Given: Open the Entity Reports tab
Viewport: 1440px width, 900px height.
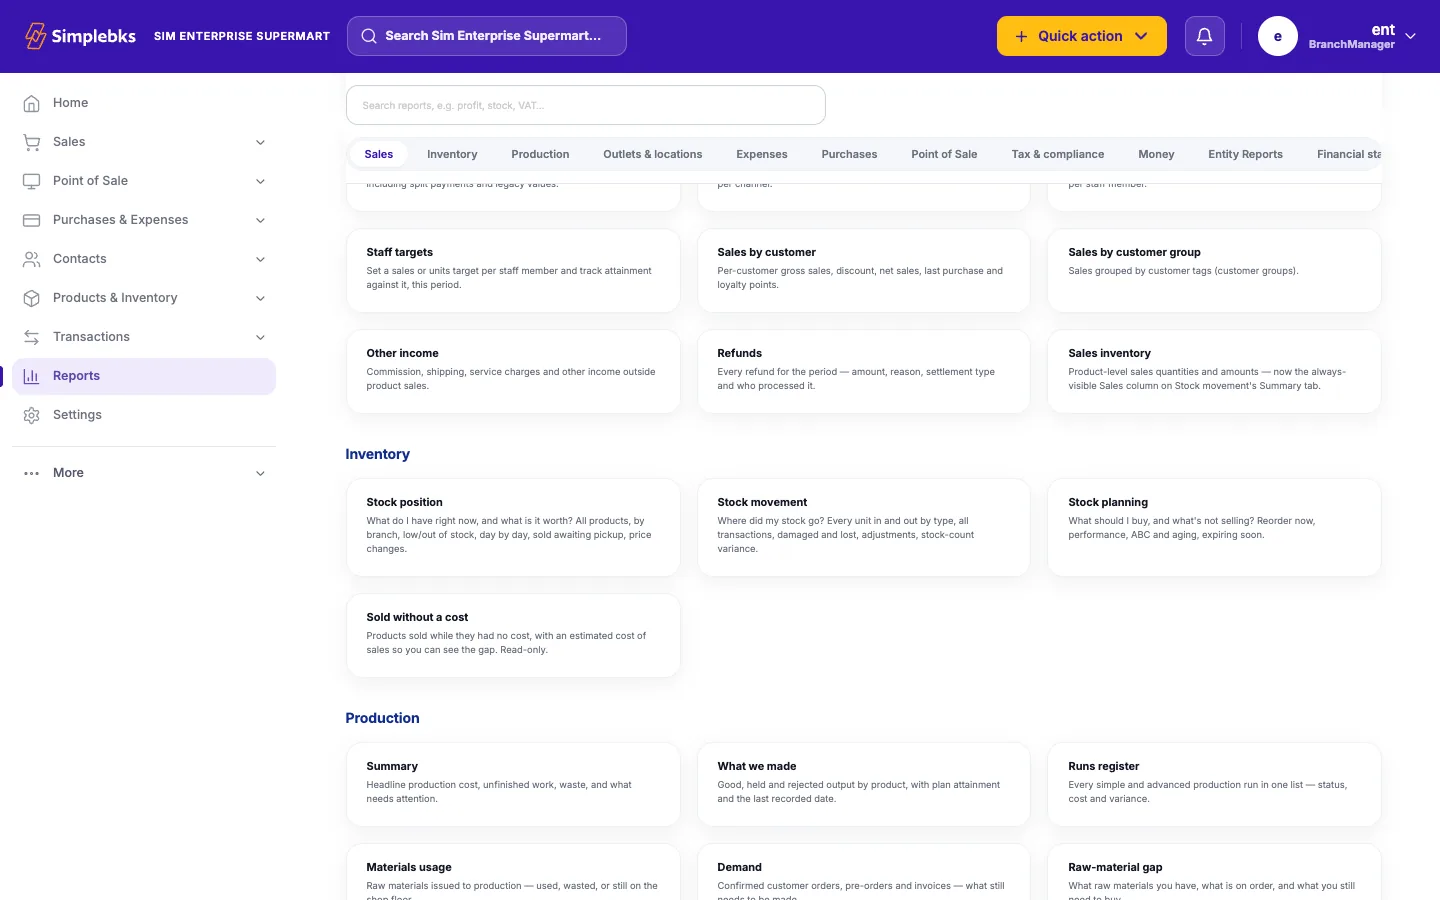Looking at the screenshot, I should tap(1245, 154).
